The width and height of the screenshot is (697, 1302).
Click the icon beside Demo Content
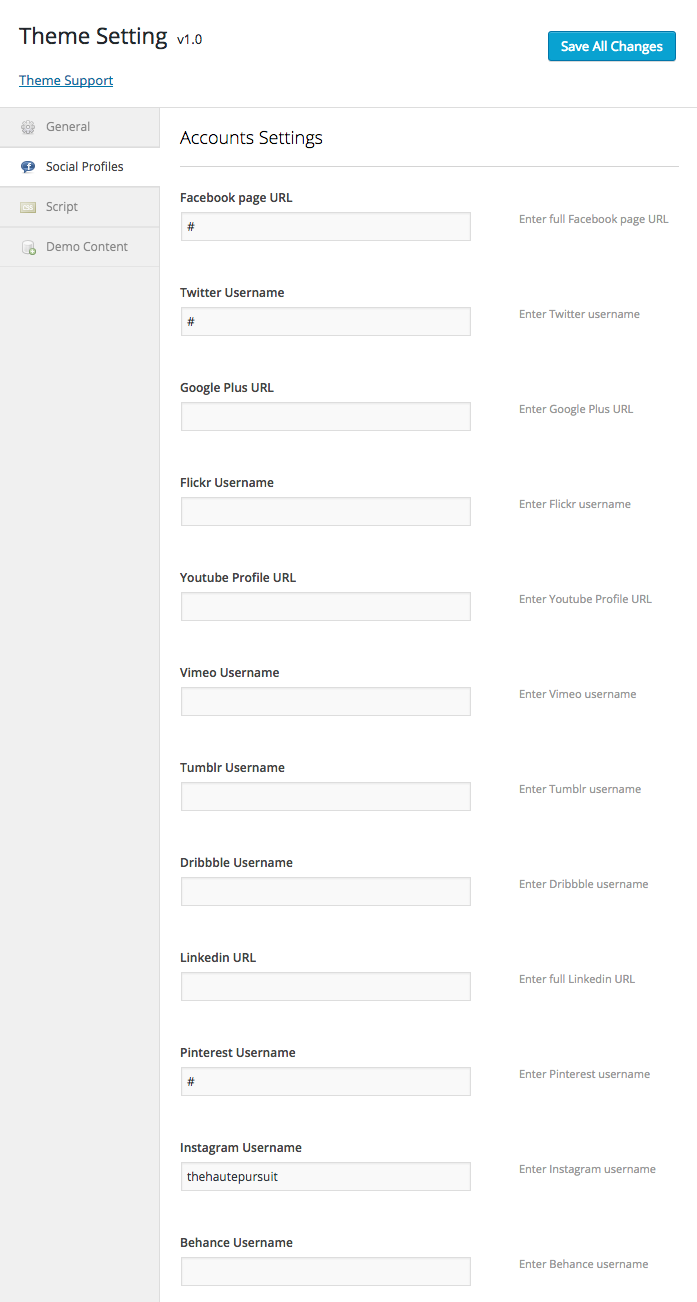click(x=27, y=246)
